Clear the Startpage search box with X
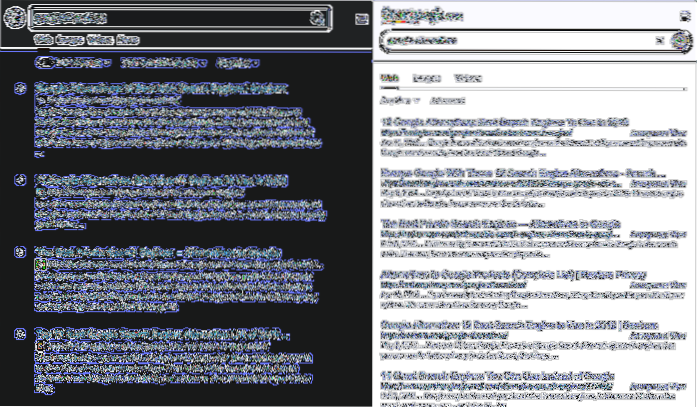The width and height of the screenshot is (697, 407). pyautogui.click(x=659, y=41)
